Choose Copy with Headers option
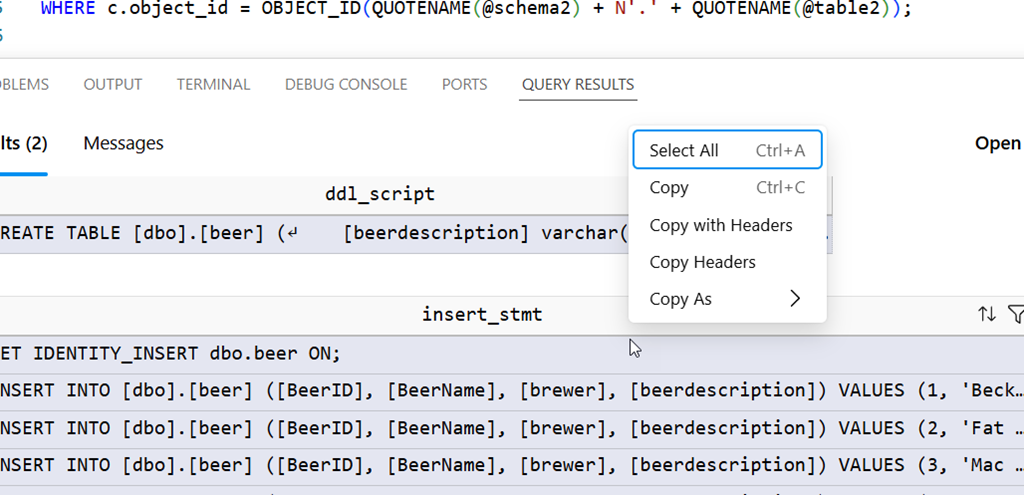 tap(727, 225)
